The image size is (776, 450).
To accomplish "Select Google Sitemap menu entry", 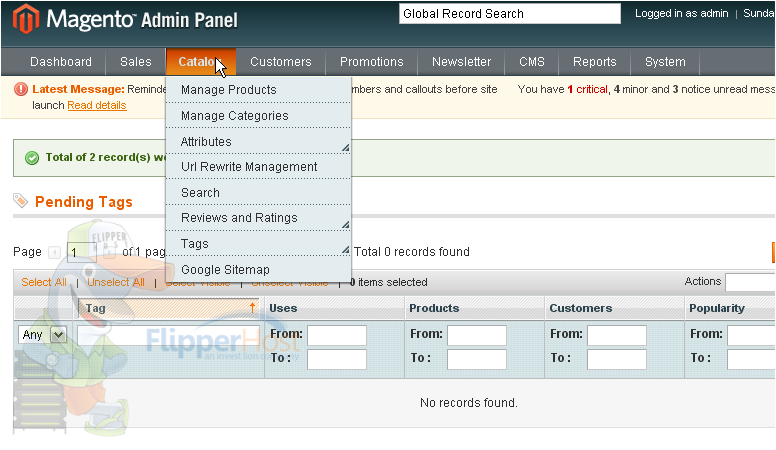I will [258, 269].
